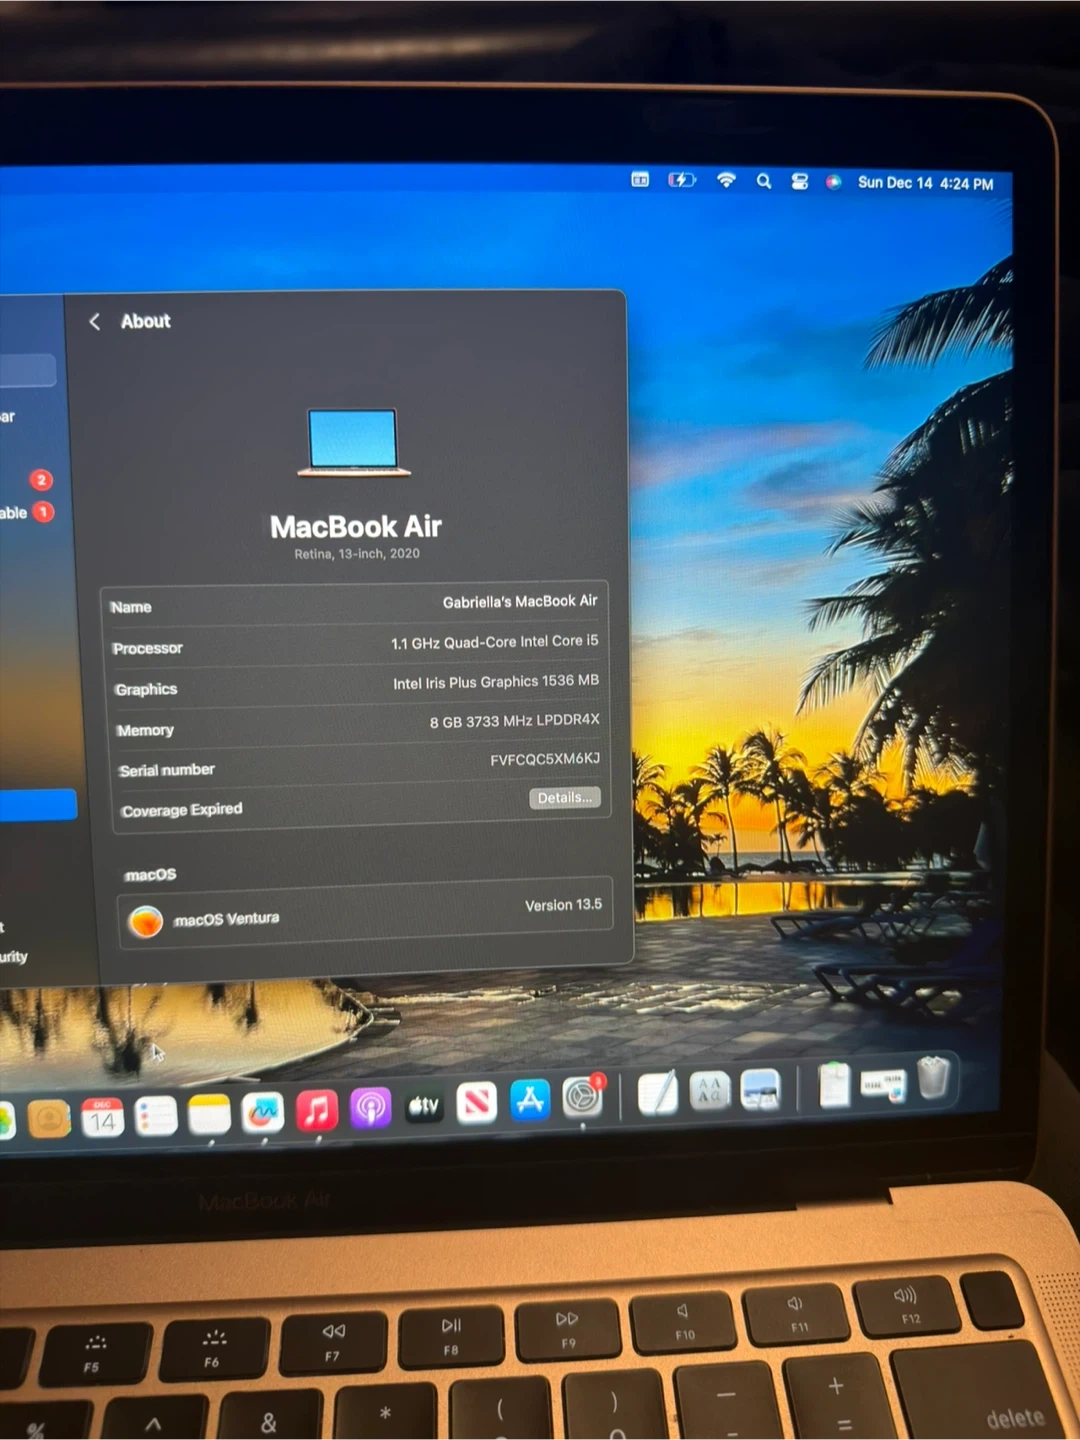Open Control Center in menu bar

800,181
